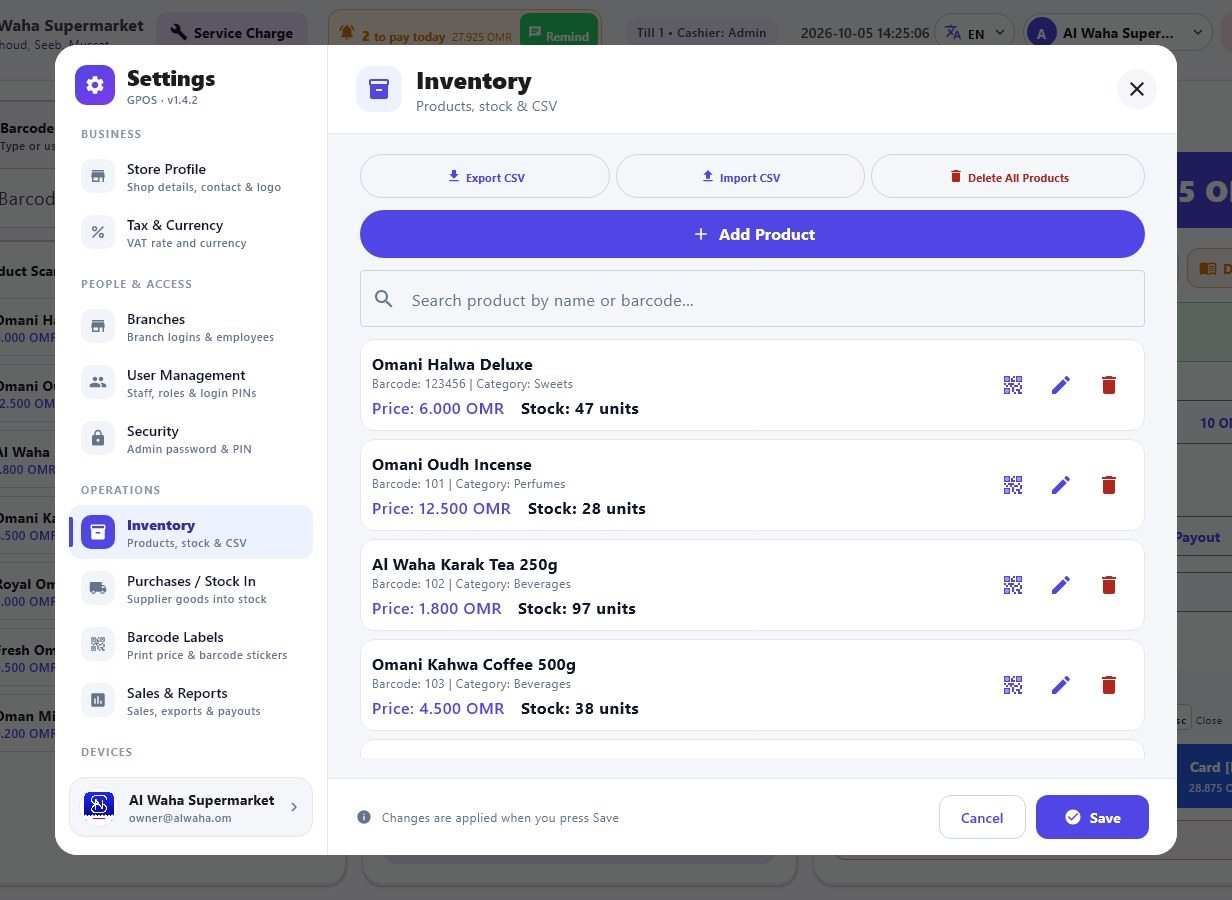Open Sales & Reports section
The image size is (1232, 900).
click(191, 701)
